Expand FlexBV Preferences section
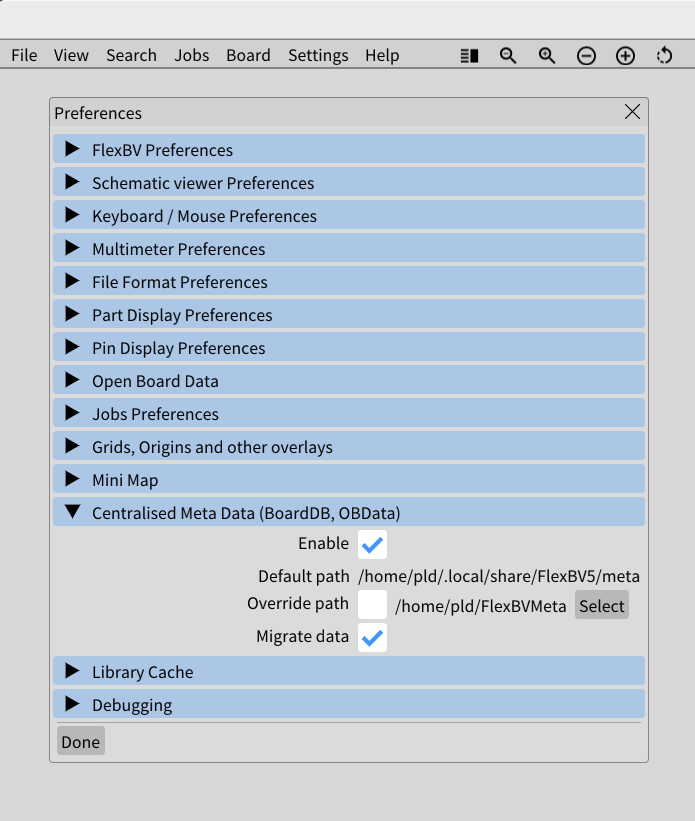The image size is (695, 821). [x=349, y=149]
